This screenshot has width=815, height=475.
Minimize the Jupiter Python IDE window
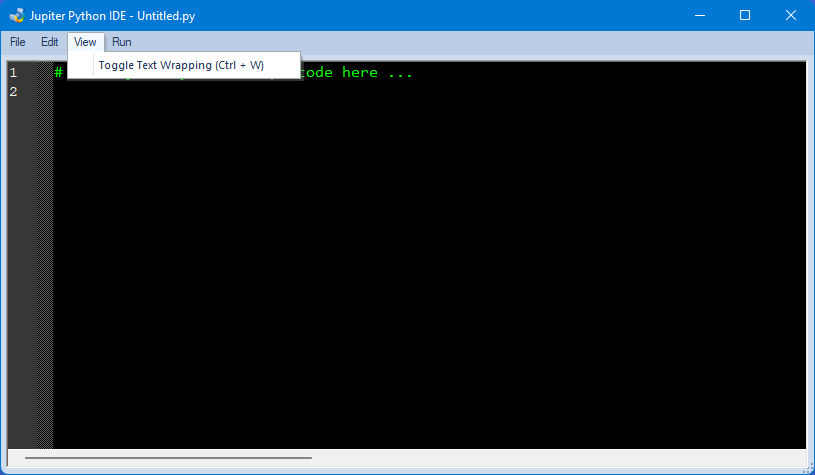698,16
